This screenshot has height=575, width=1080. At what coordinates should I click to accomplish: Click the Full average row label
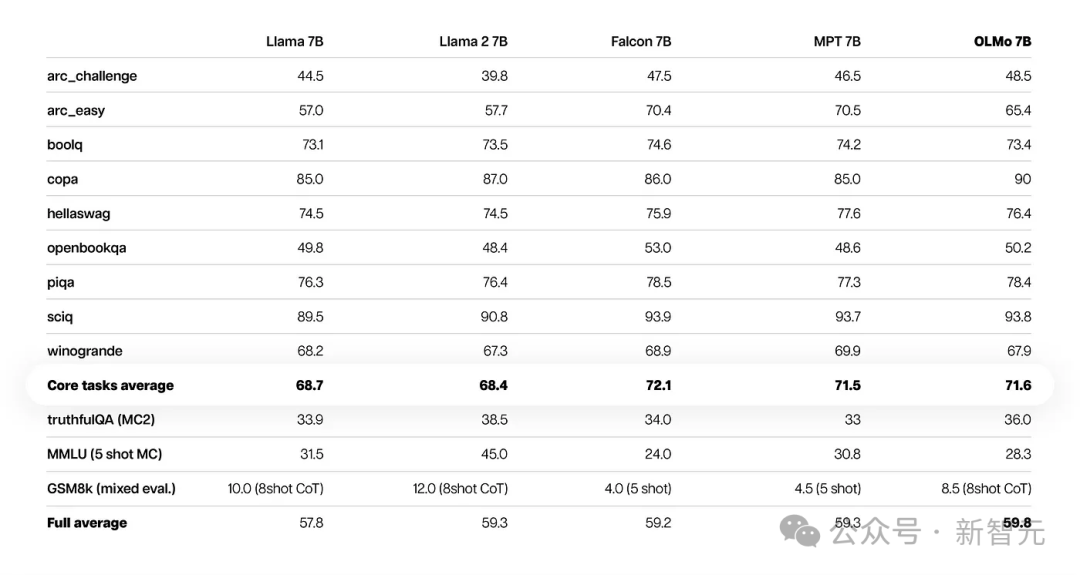click(x=87, y=523)
